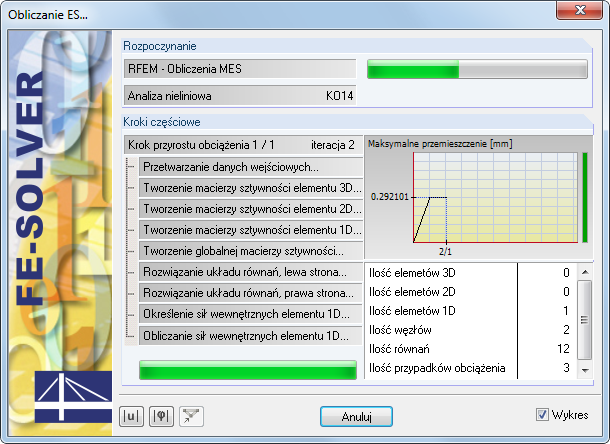Image resolution: width=610 pixels, height=444 pixels.
Task: Click the 0.292101 axis value on graph
Action: tap(389, 197)
